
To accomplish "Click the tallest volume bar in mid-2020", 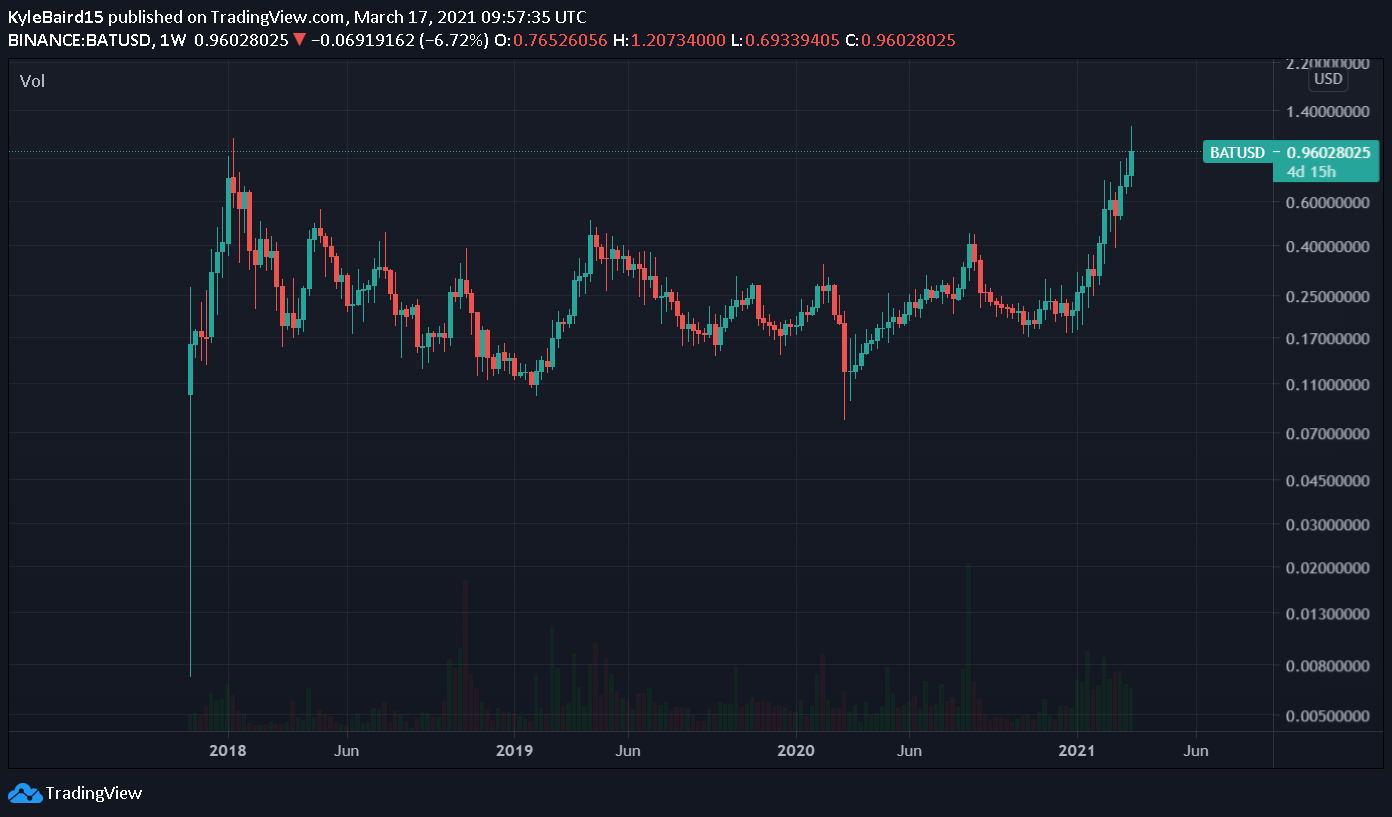I will click(968, 647).
